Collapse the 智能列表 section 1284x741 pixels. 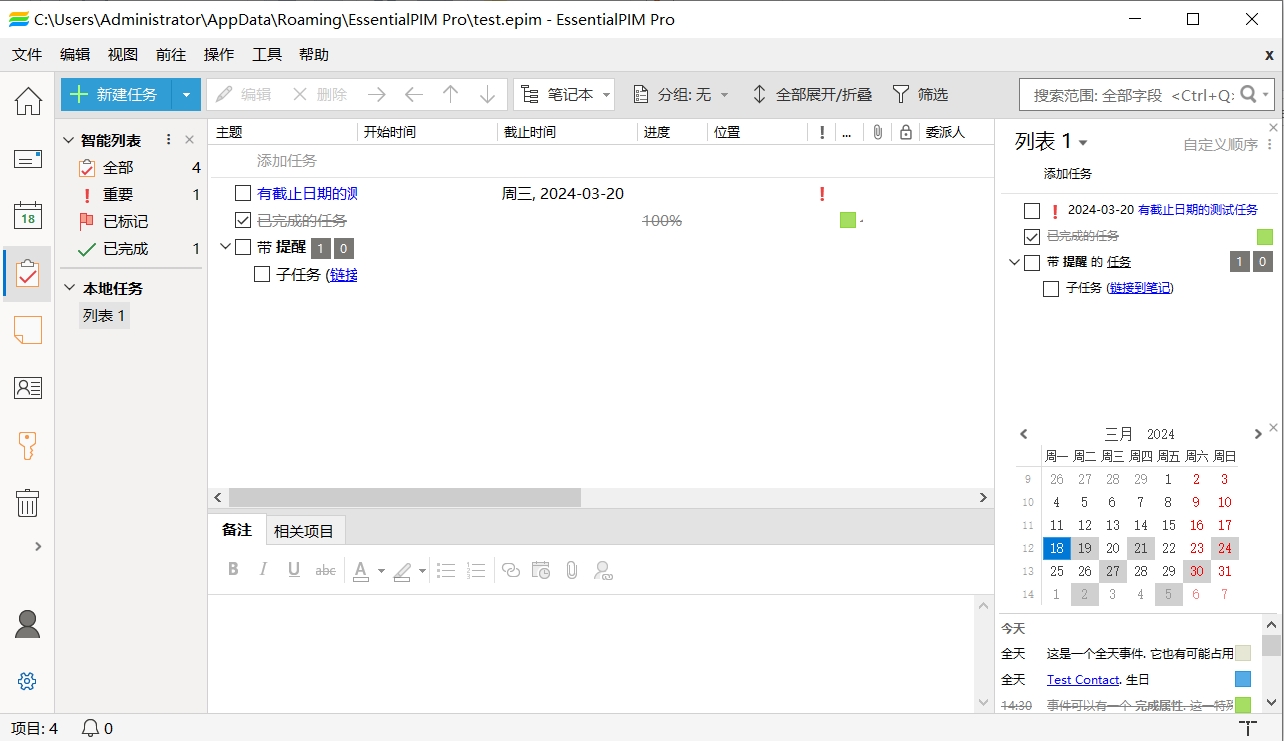coord(69,141)
